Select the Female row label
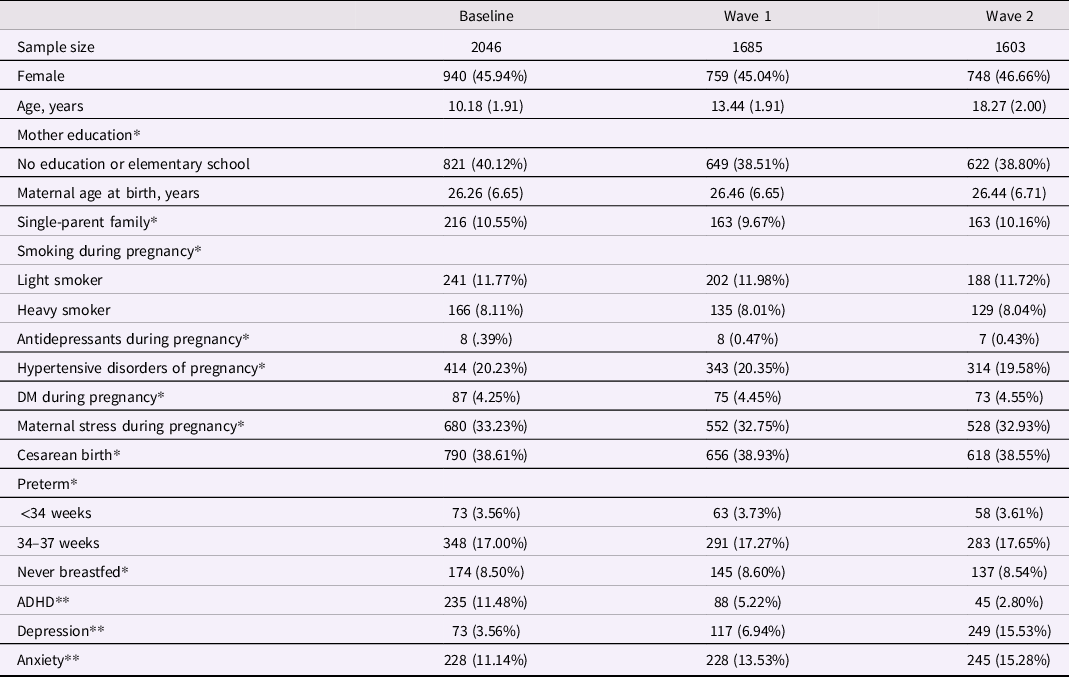1069x677 pixels. [x=41, y=76]
